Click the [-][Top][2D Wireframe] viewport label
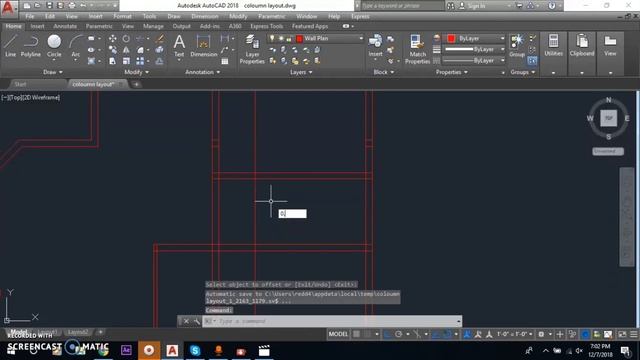The height and width of the screenshot is (360, 640). [x=31, y=98]
